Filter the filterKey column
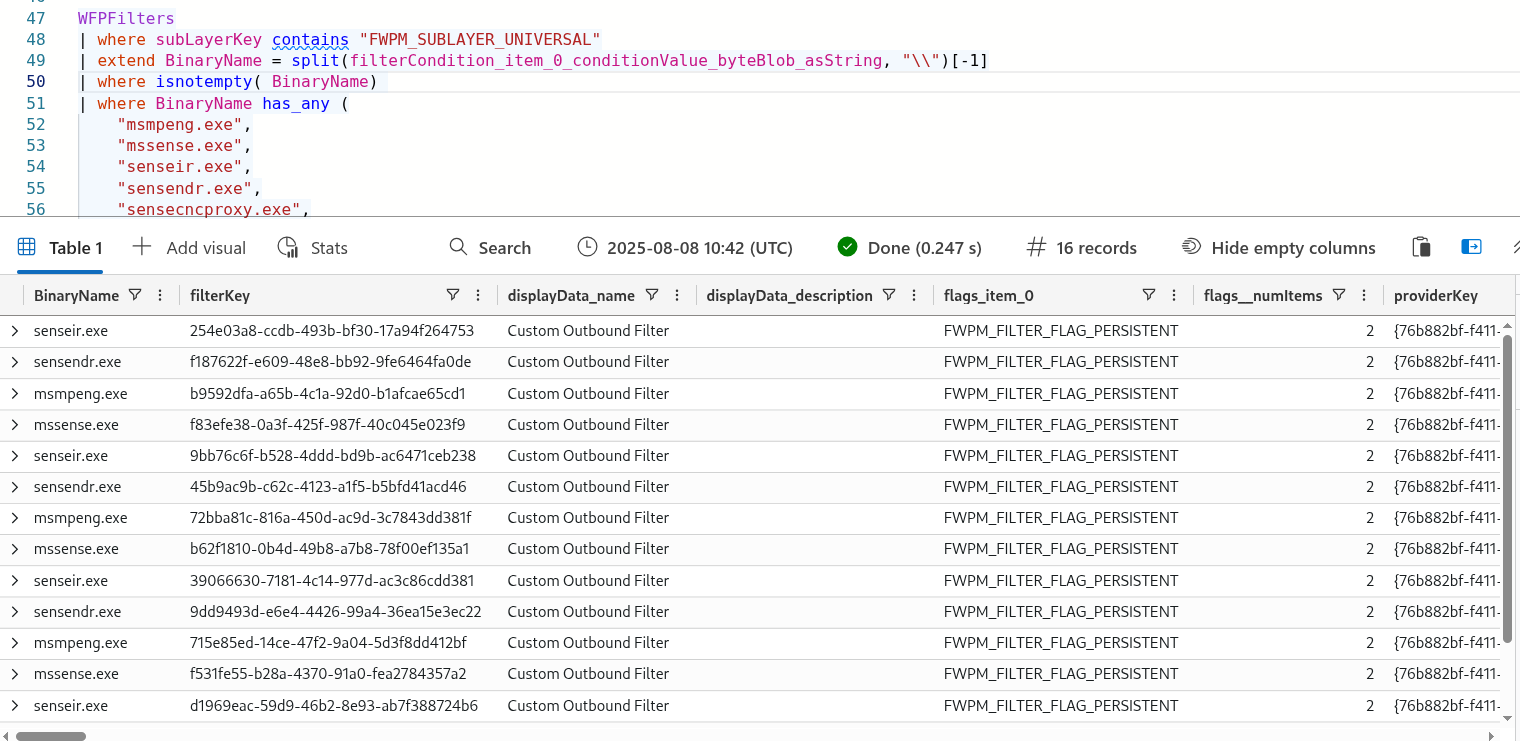 [452, 295]
